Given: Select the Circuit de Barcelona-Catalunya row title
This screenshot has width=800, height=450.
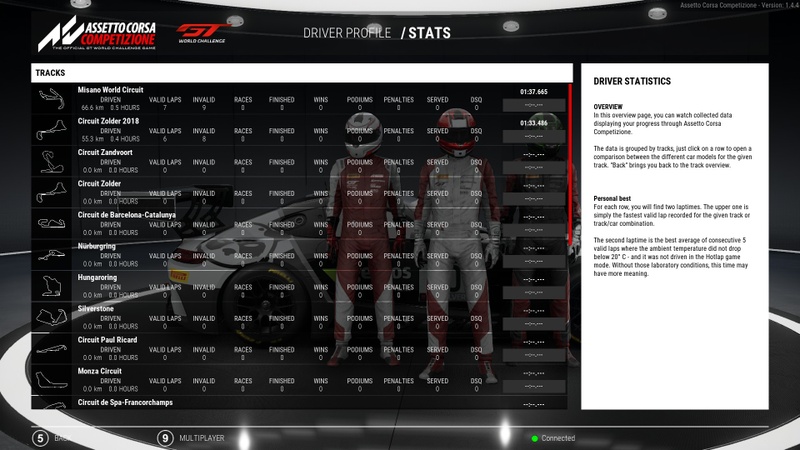Looking at the screenshot, I should (127, 215).
